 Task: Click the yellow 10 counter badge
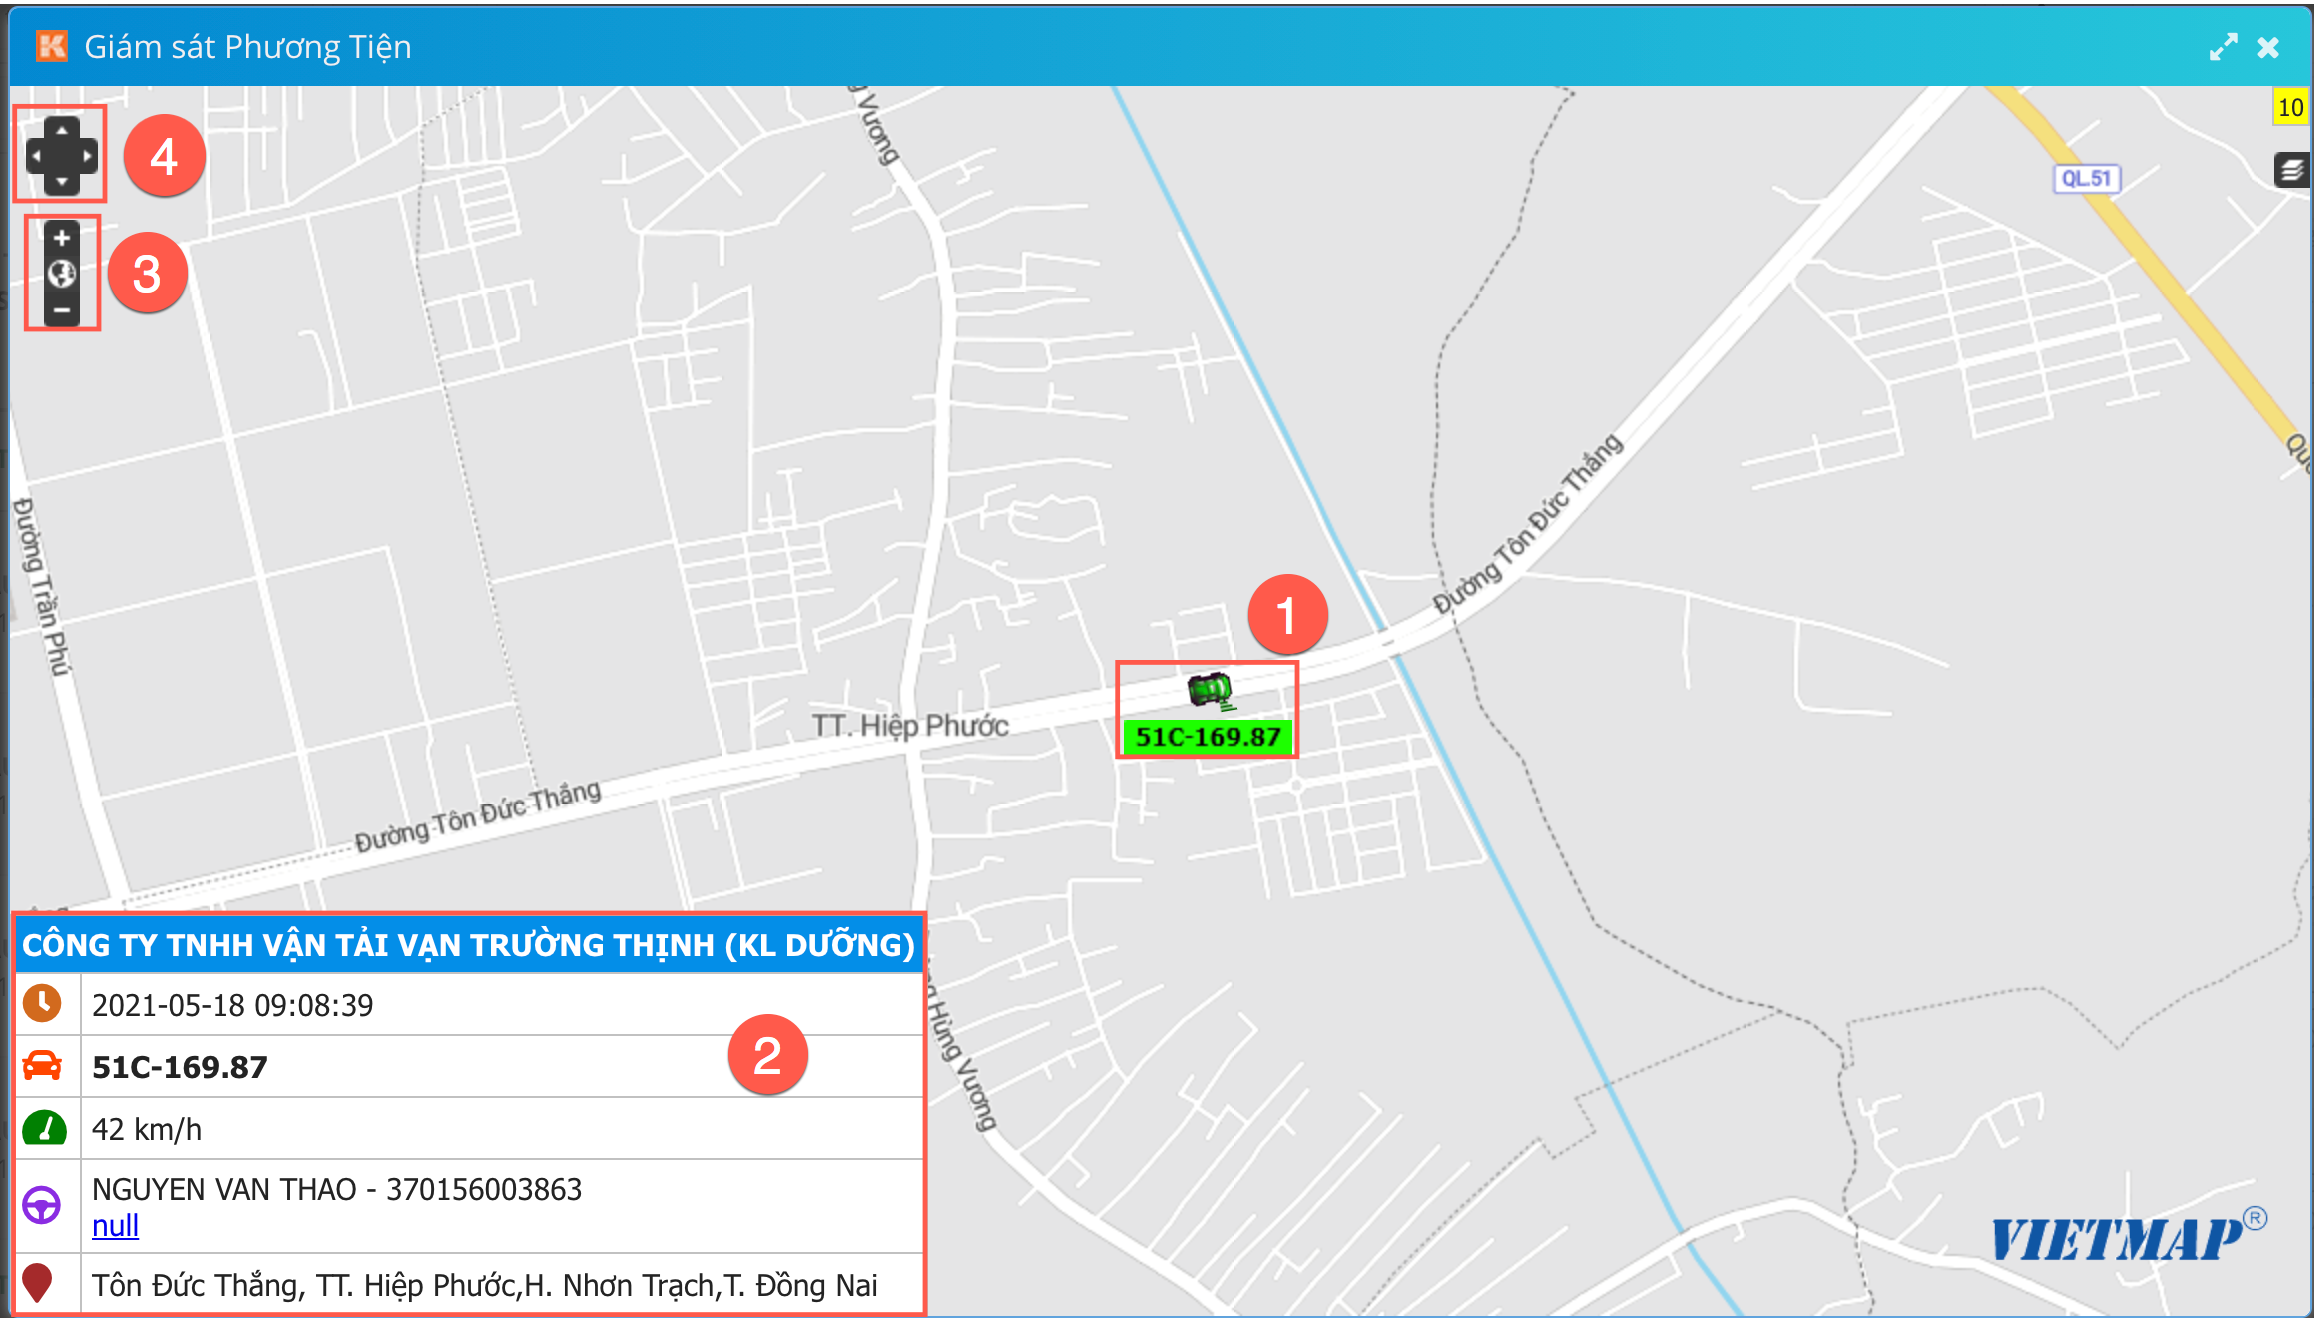point(2290,107)
